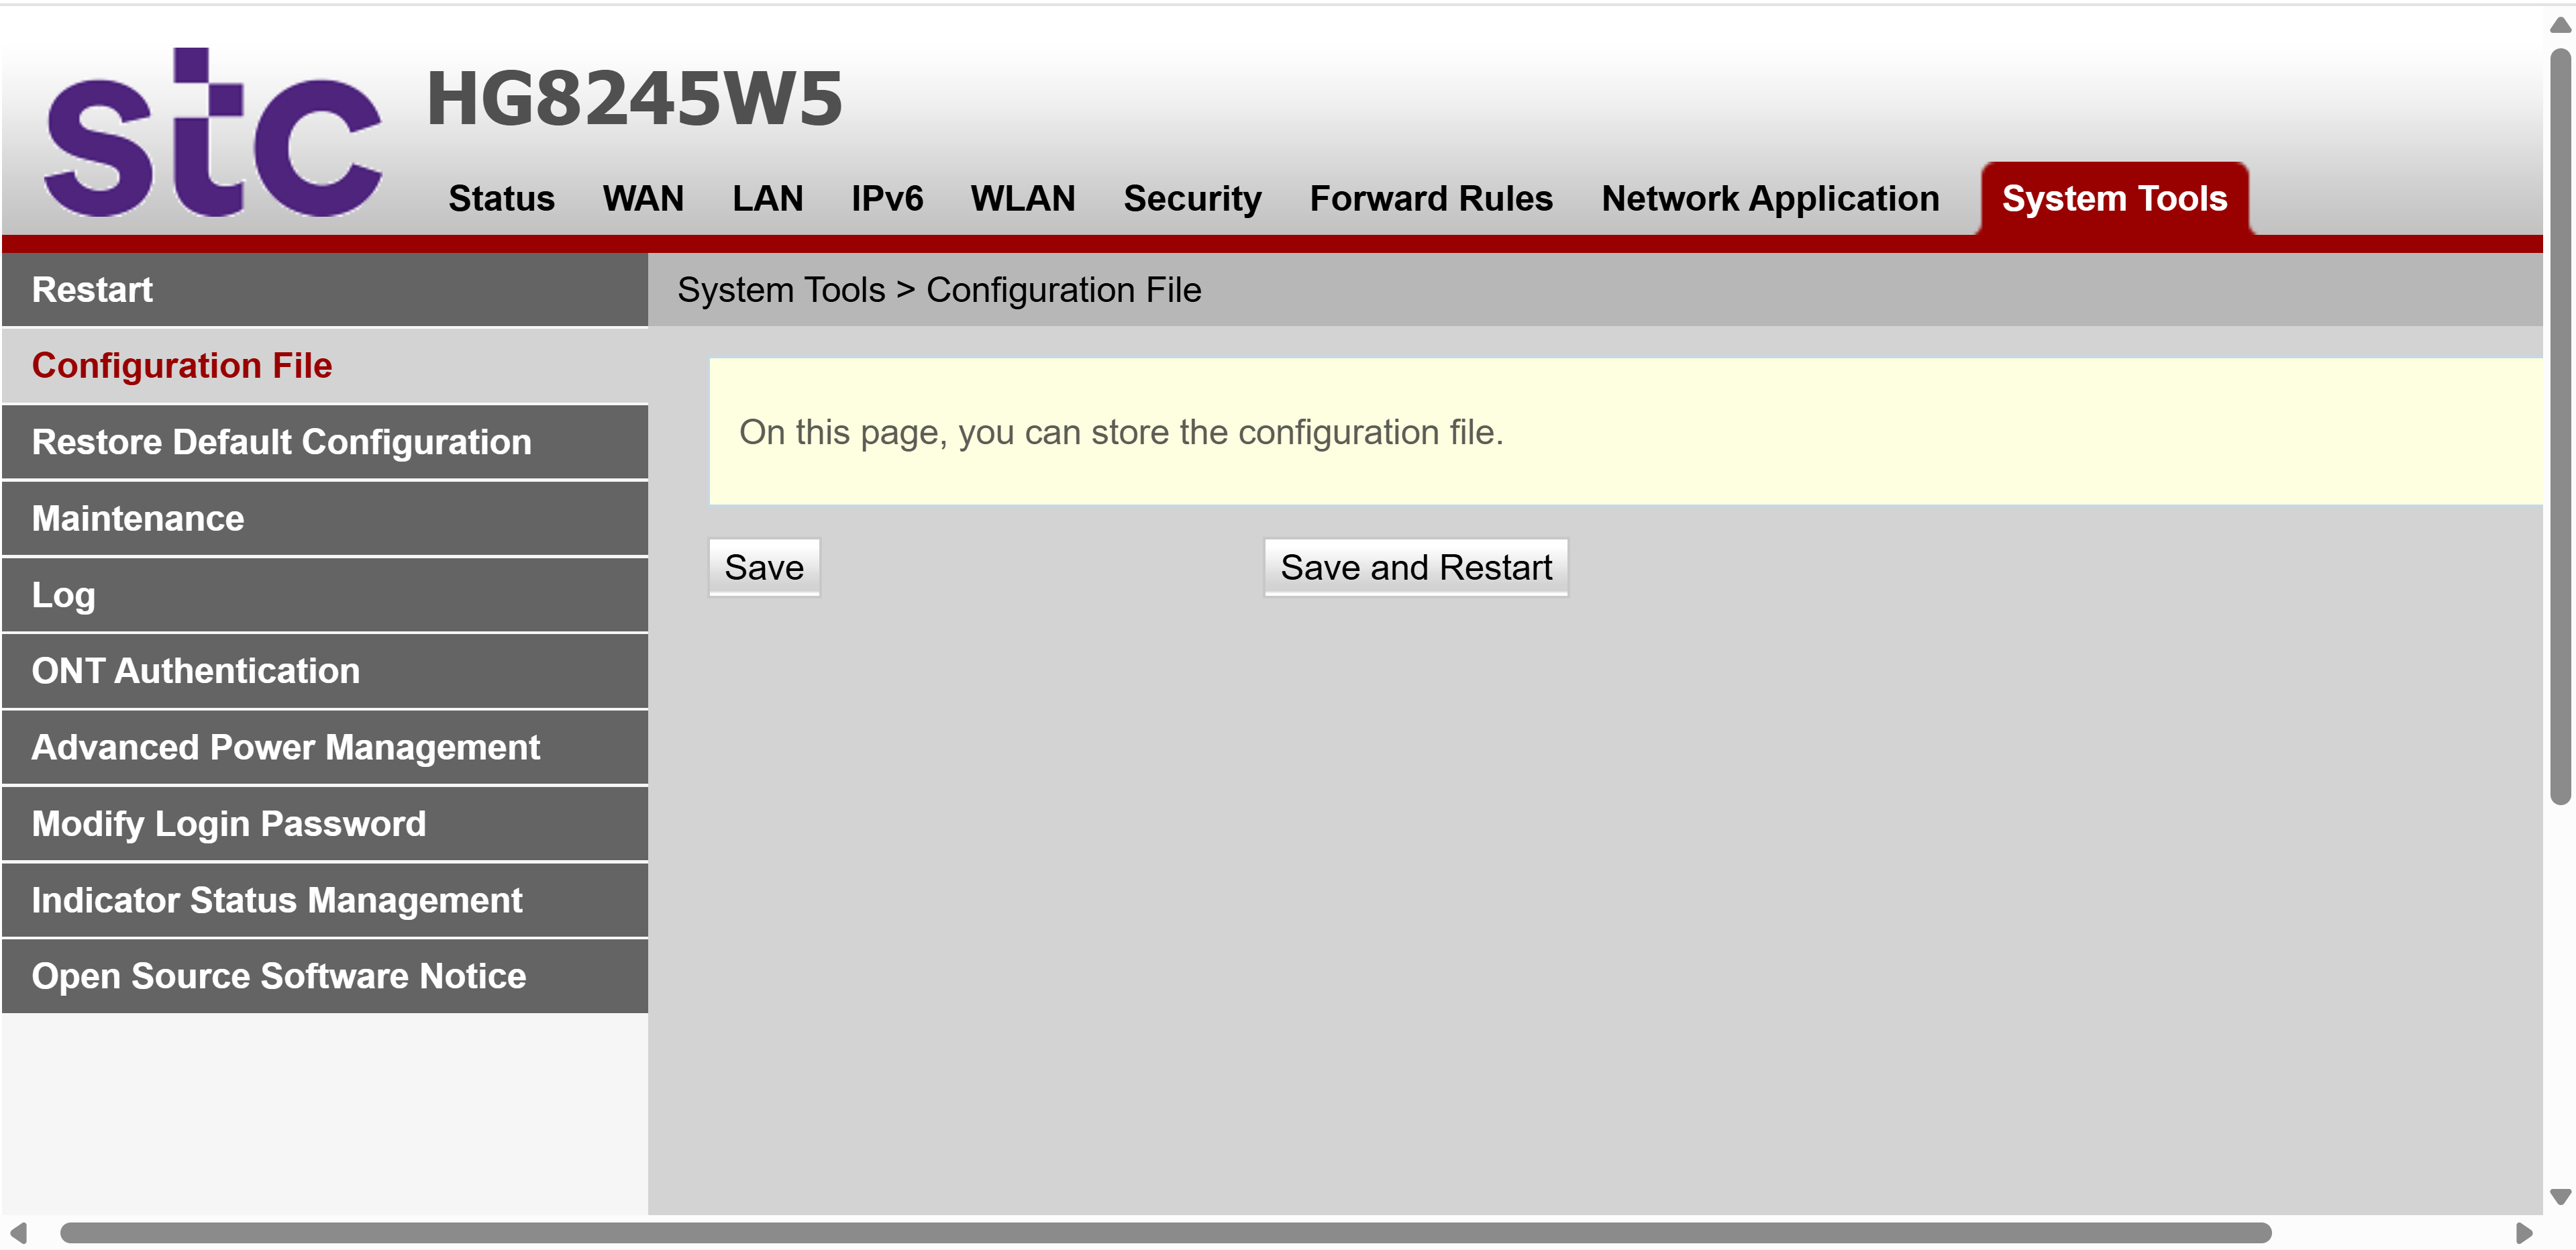Click the horizontal scrollbar right arrow
Image resolution: width=2576 pixels, height=1250 pixels.
(x=2523, y=1233)
